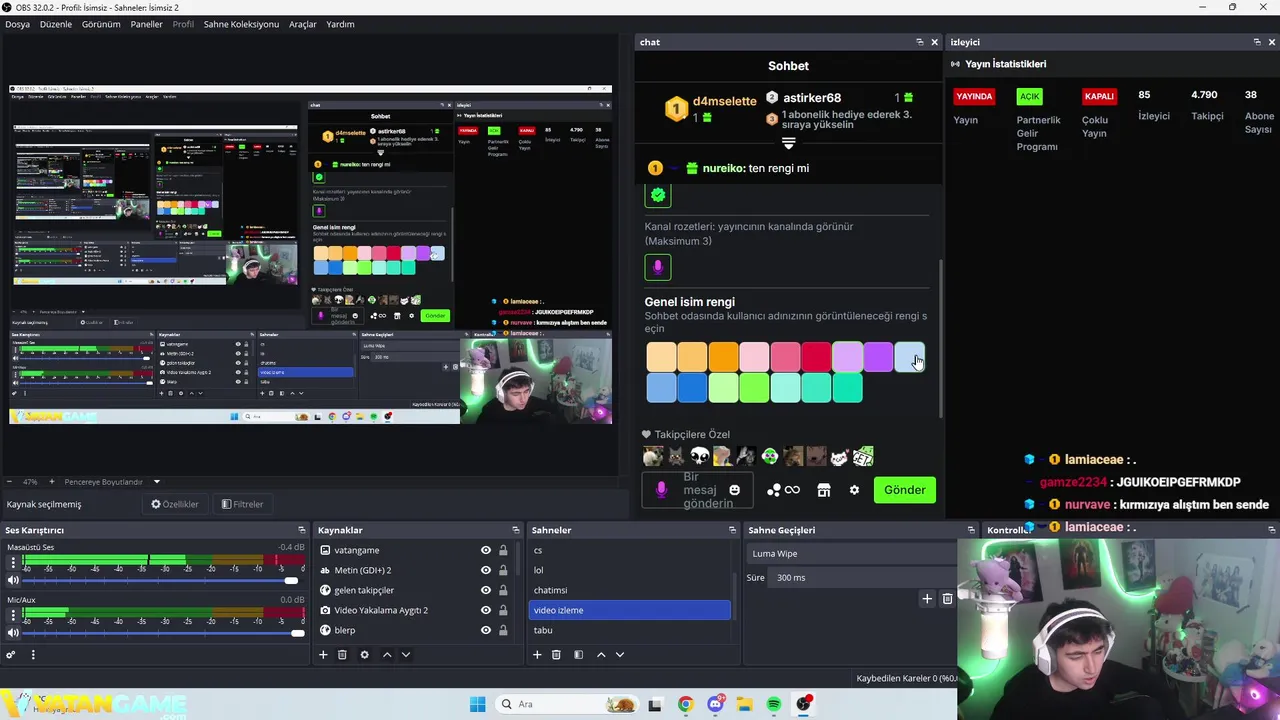This screenshot has width=1280, height=720.
Task: Remove scene transition with trash icon
Action: 947,599
